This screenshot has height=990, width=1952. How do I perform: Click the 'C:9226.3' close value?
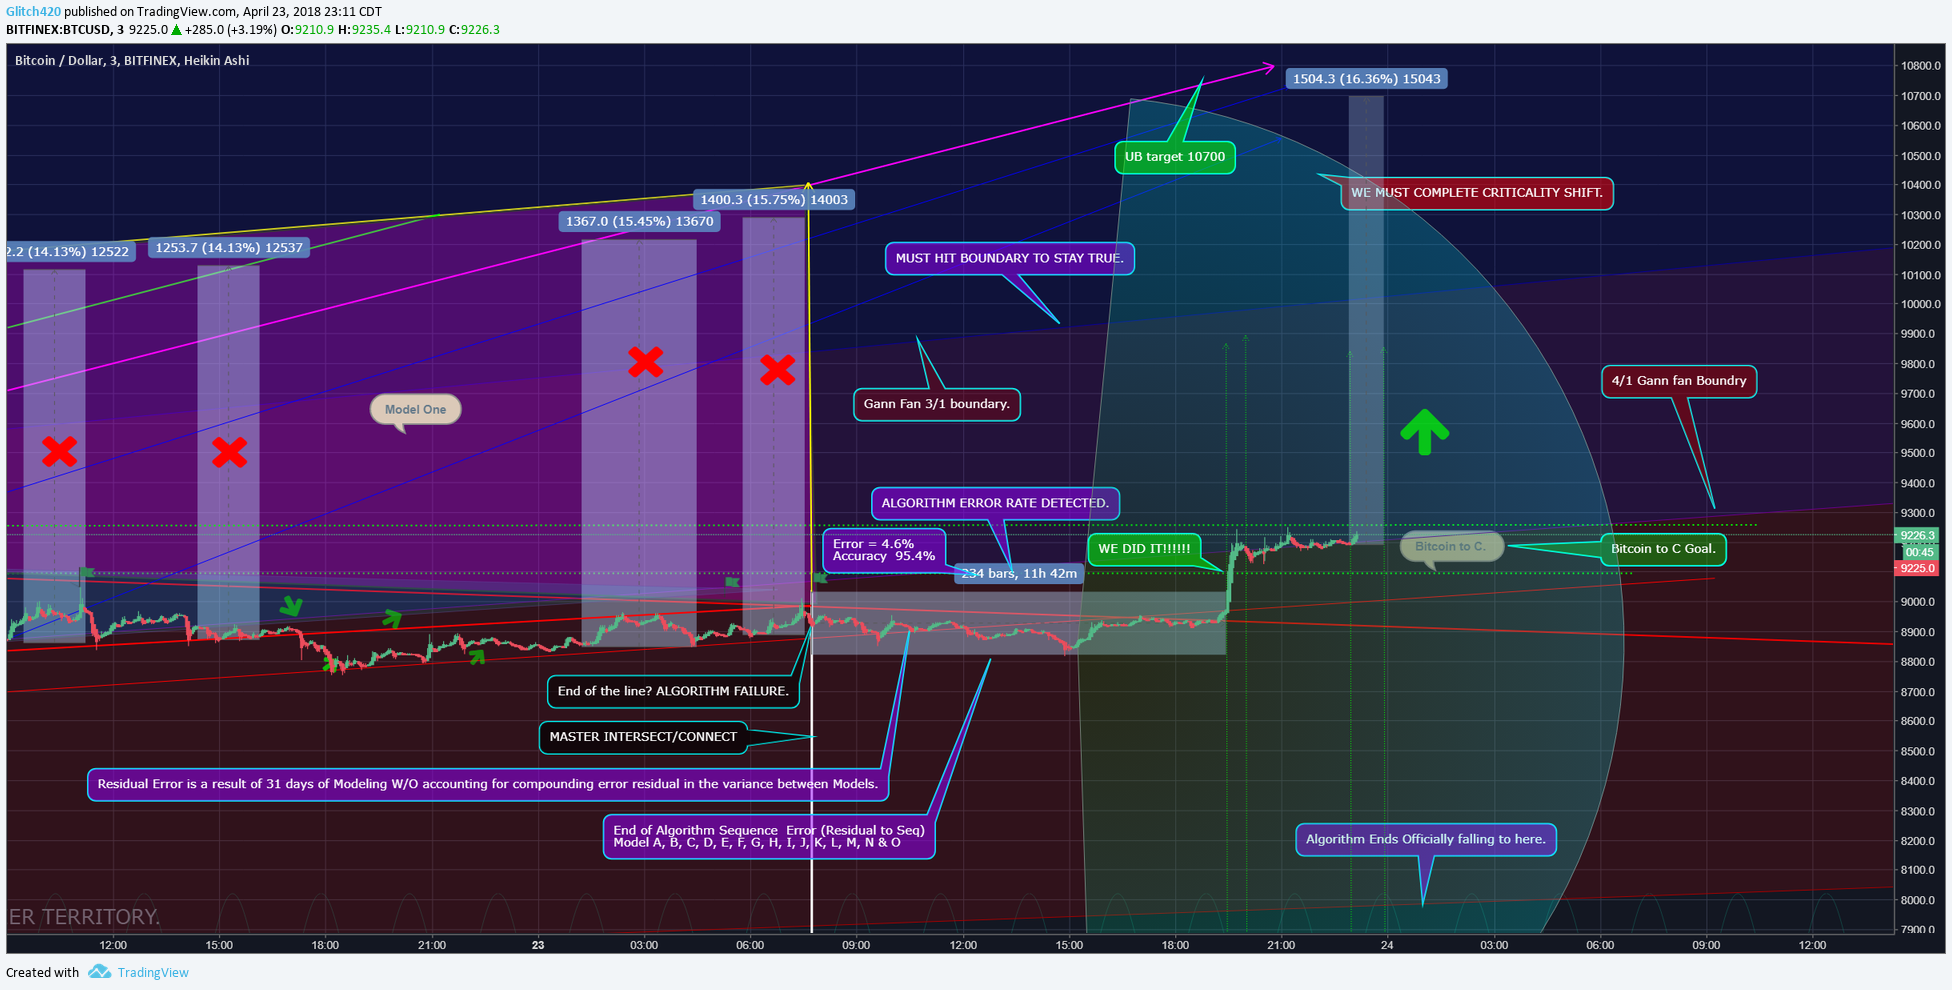(475, 30)
